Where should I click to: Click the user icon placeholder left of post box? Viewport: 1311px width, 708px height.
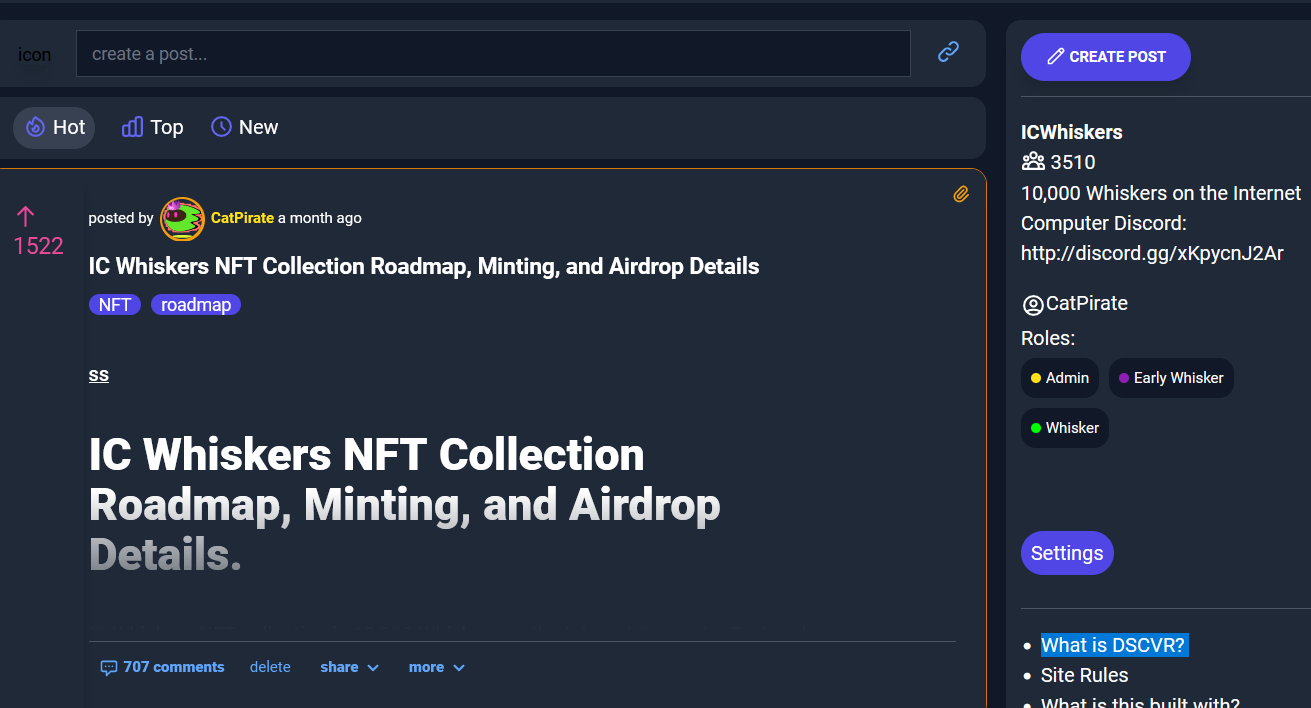[x=35, y=54]
